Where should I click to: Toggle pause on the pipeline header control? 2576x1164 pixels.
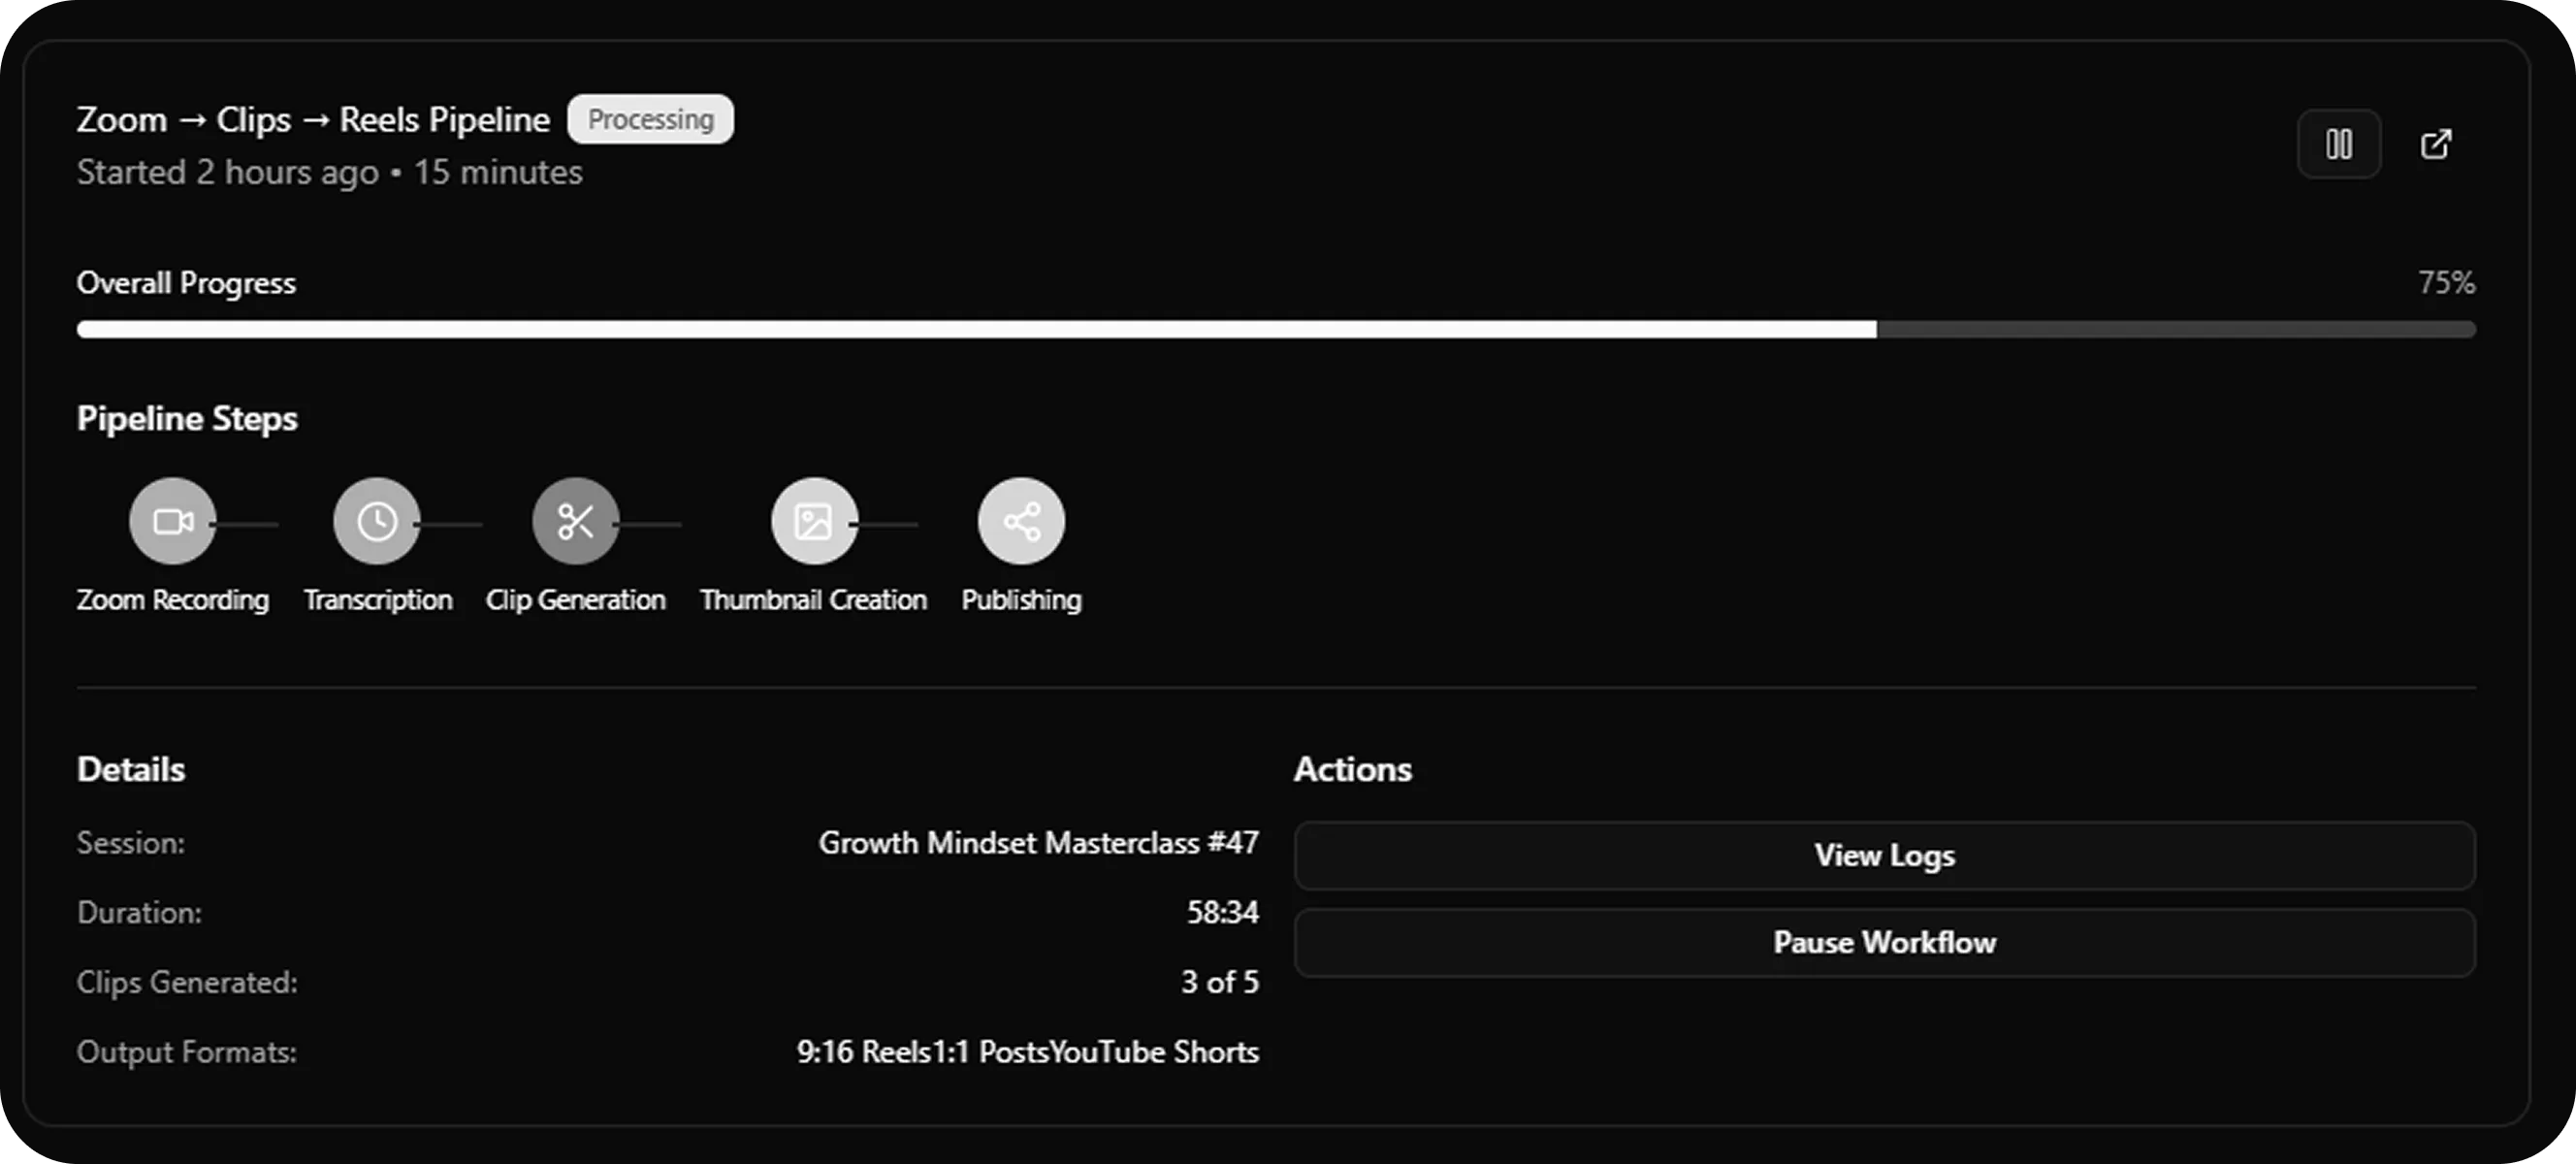tap(2339, 143)
